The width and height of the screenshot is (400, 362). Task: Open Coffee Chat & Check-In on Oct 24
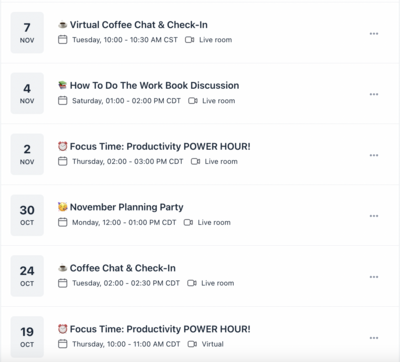coord(123,268)
